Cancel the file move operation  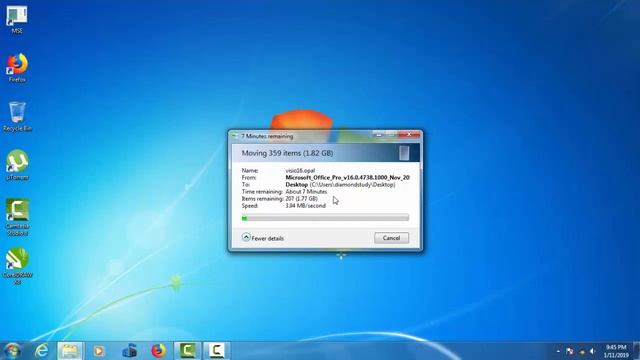(x=391, y=238)
